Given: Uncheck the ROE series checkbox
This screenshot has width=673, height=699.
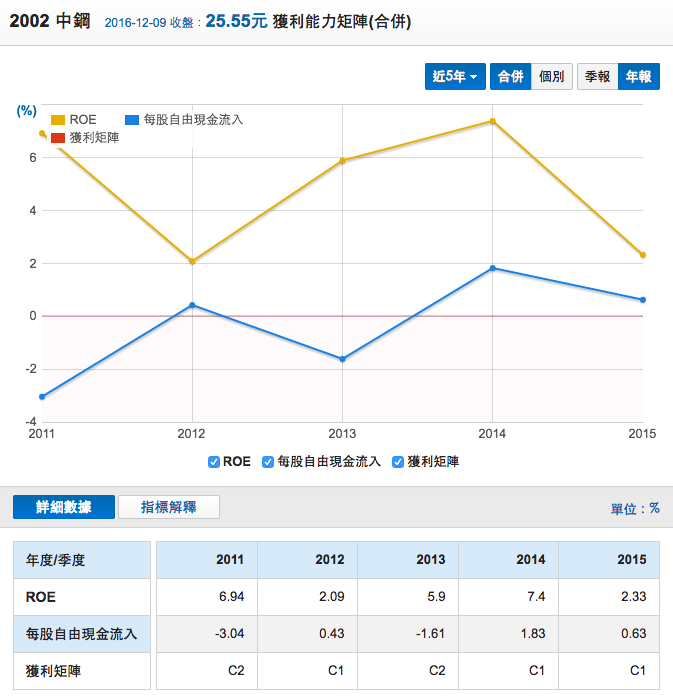Looking at the screenshot, I should (214, 462).
